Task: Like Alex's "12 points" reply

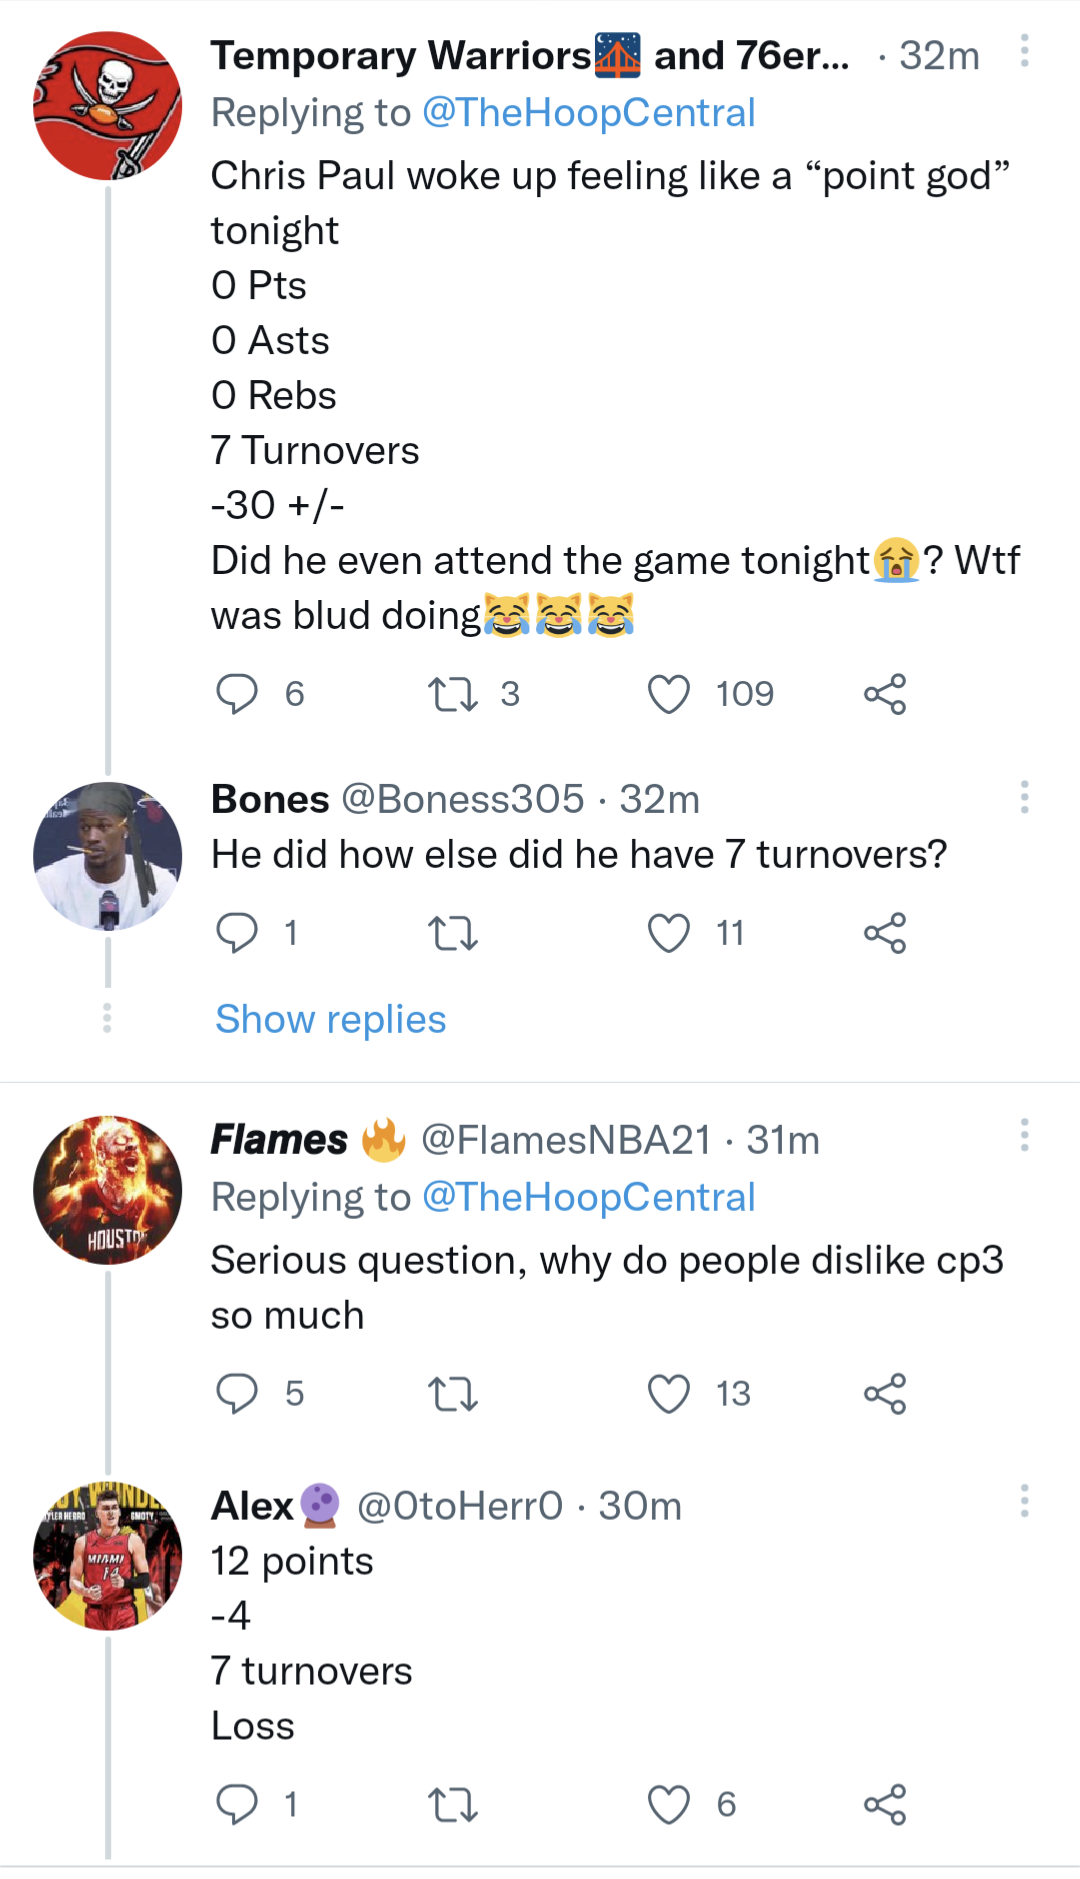Action: [668, 1804]
